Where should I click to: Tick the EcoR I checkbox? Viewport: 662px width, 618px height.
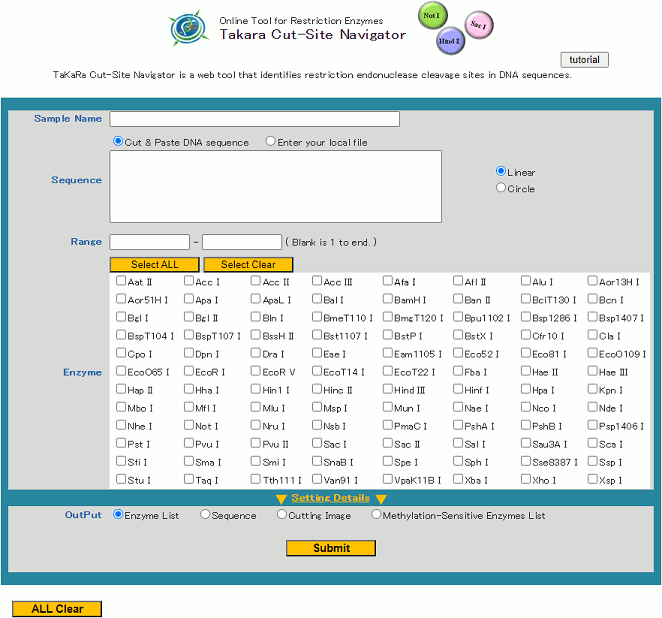point(189,371)
